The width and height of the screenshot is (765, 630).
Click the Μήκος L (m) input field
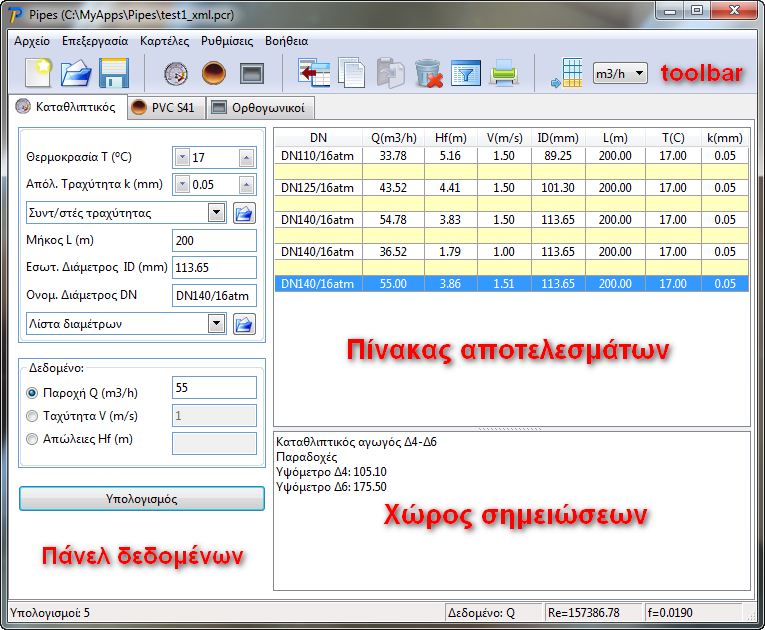[x=214, y=241]
